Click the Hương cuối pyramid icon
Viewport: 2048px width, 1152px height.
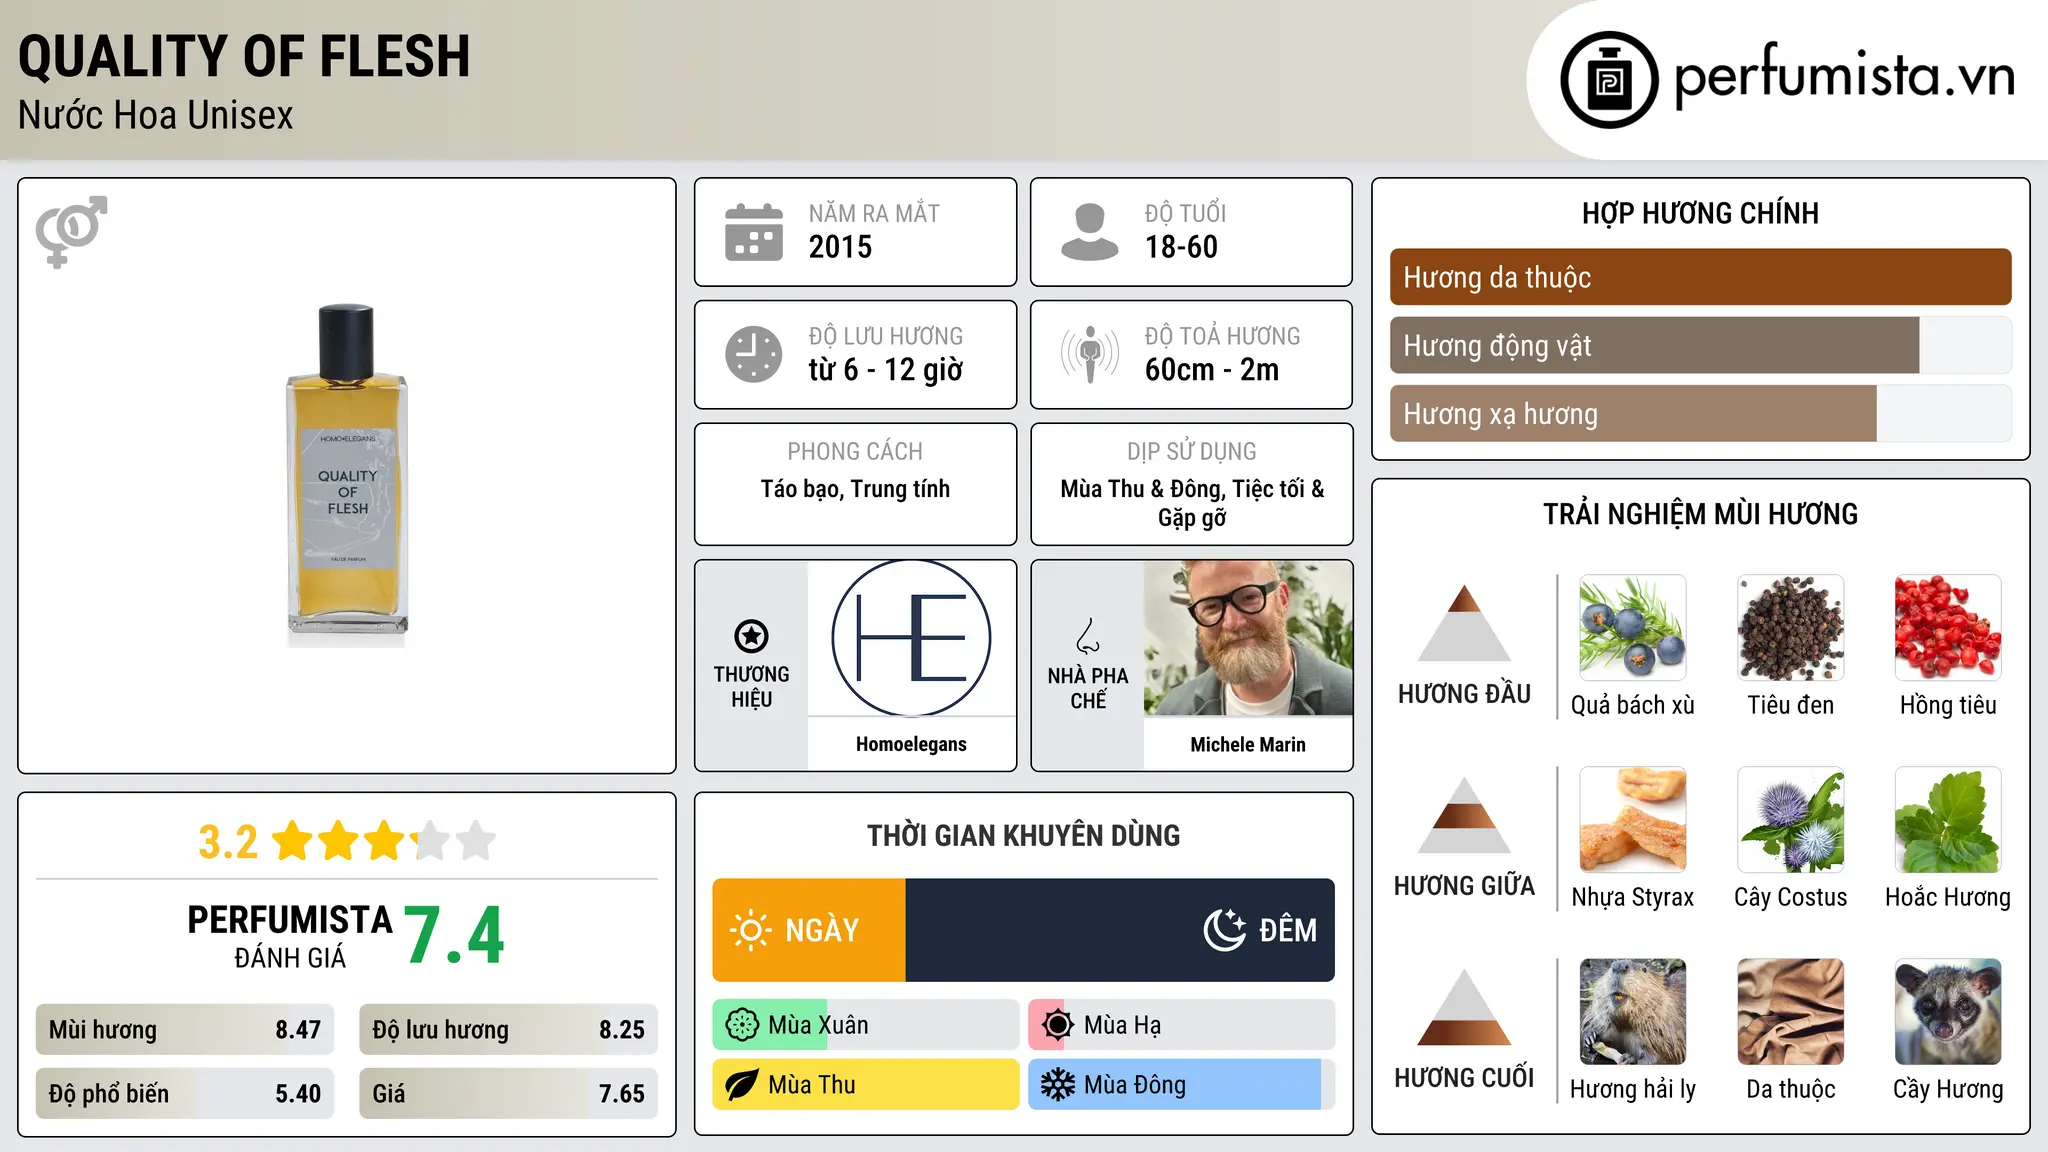[1464, 1007]
